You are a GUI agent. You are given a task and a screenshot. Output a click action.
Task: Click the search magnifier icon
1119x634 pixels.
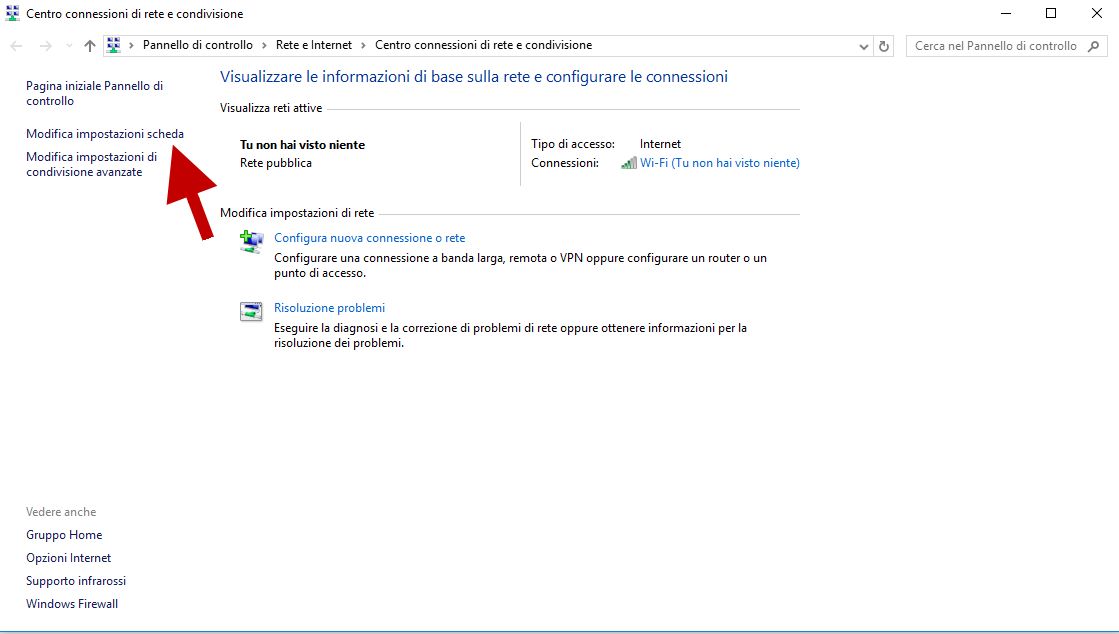tap(1093, 46)
